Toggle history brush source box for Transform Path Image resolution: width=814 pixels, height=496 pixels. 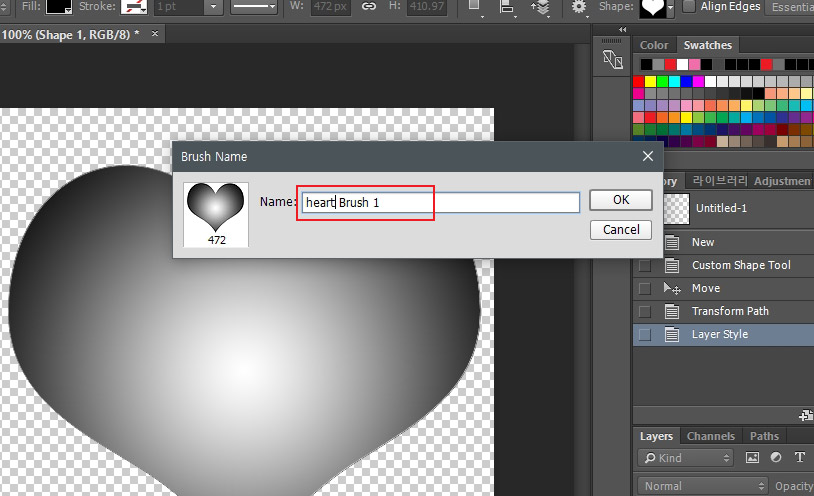(x=645, y=311)
